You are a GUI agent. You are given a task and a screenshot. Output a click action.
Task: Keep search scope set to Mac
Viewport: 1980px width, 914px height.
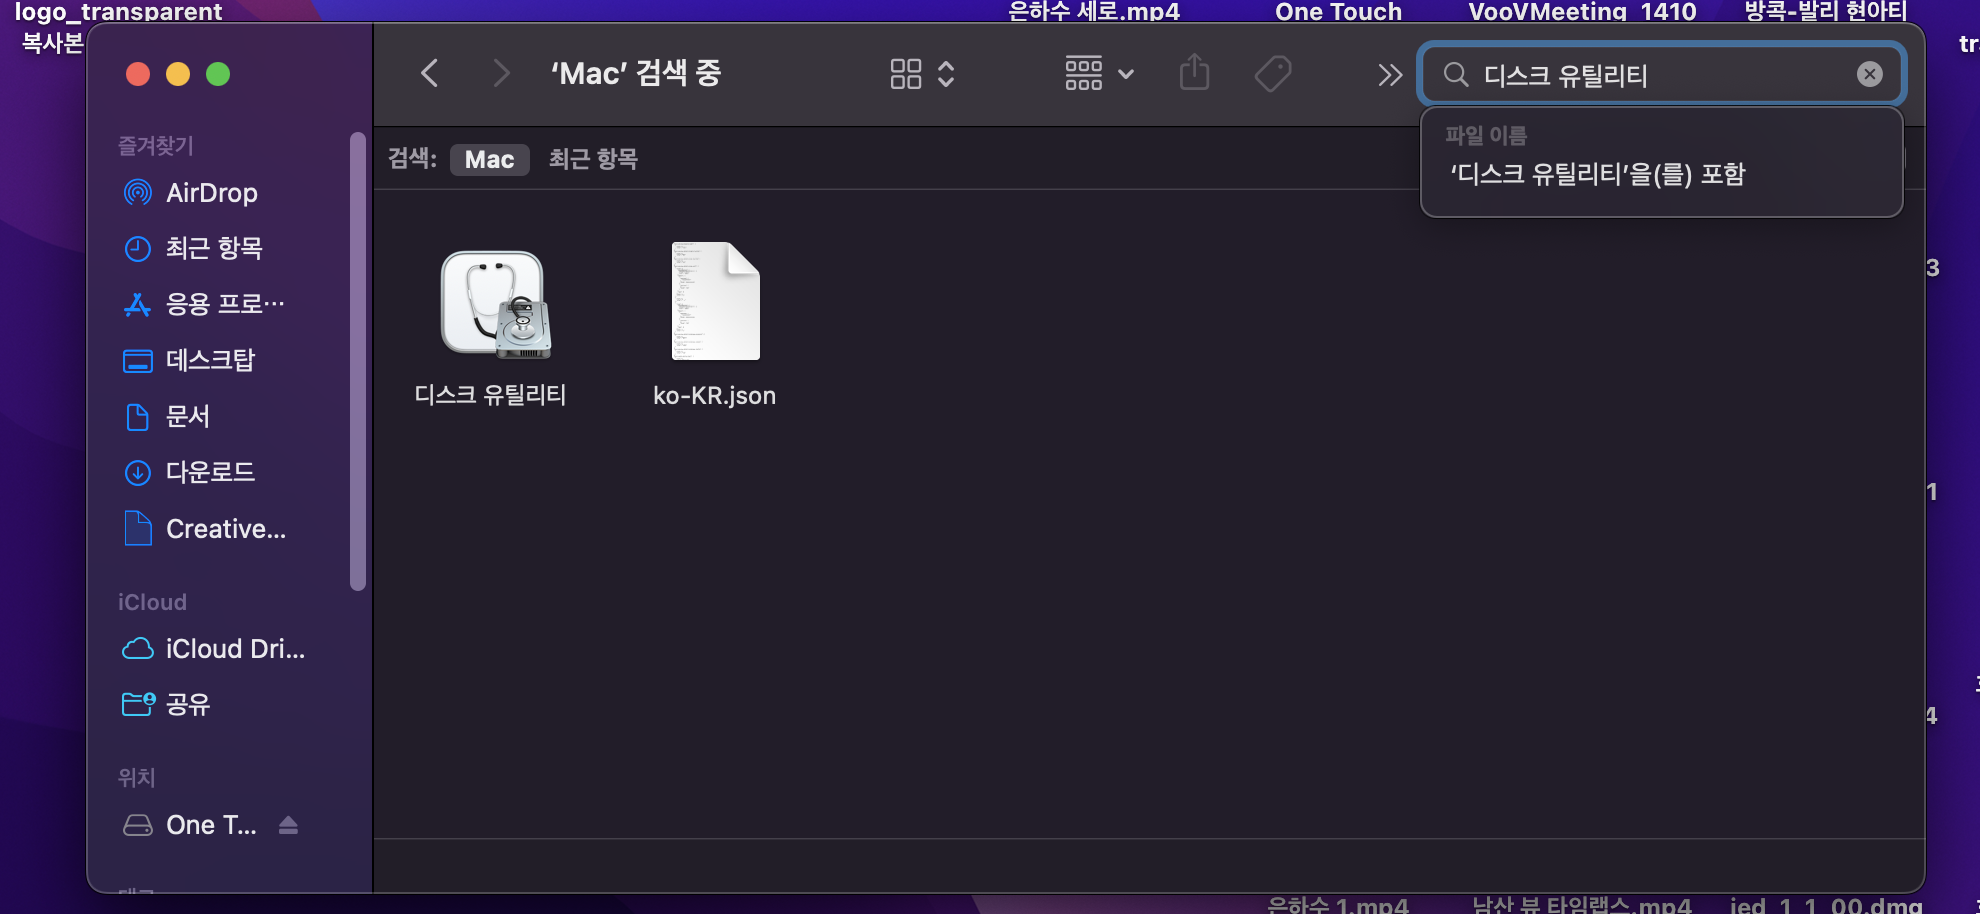[x=489, y=159]
